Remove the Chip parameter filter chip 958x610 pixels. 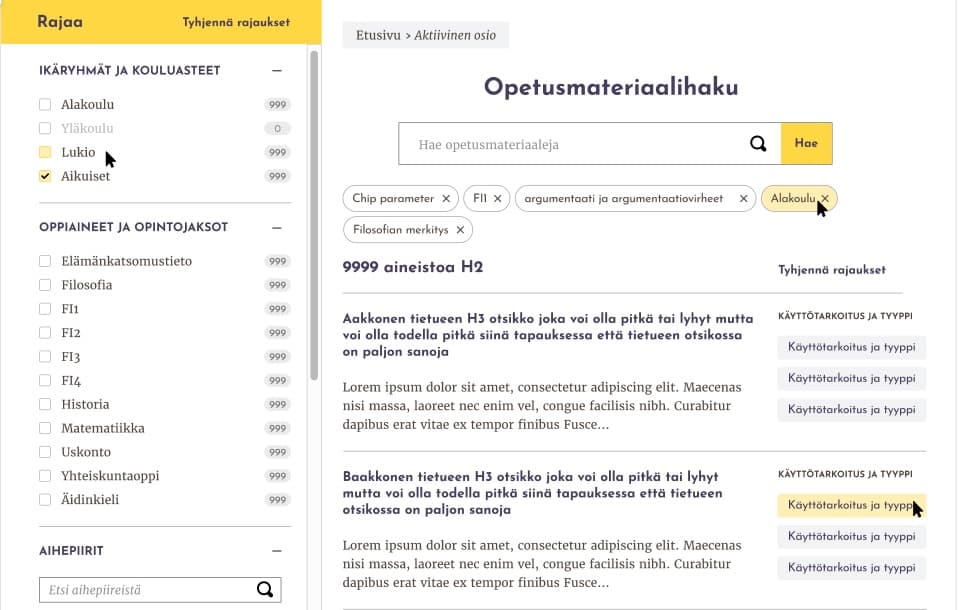446,198
